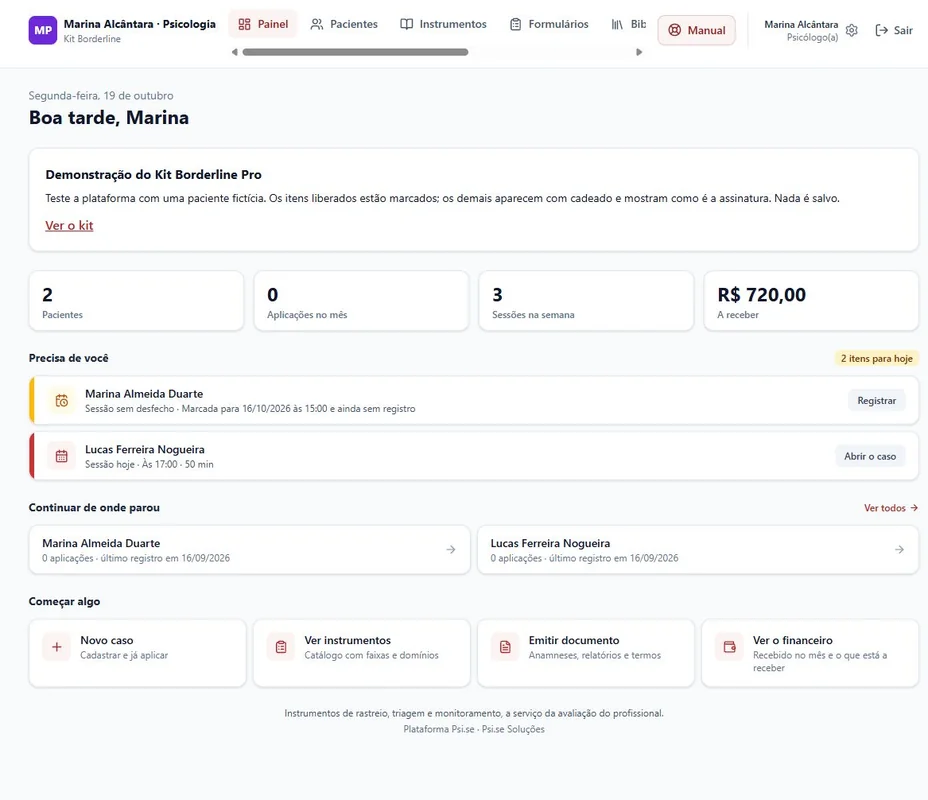Open Ver todos link
This screenshot has height=800, width=928.
pos(891,508)
